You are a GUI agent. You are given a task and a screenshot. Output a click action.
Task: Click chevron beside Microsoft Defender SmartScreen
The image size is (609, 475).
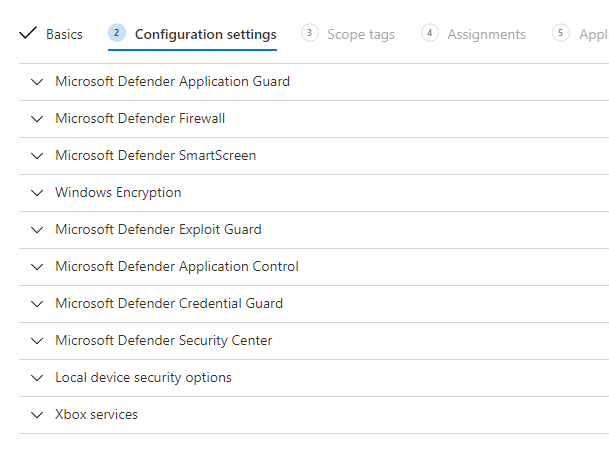point(38,156)
